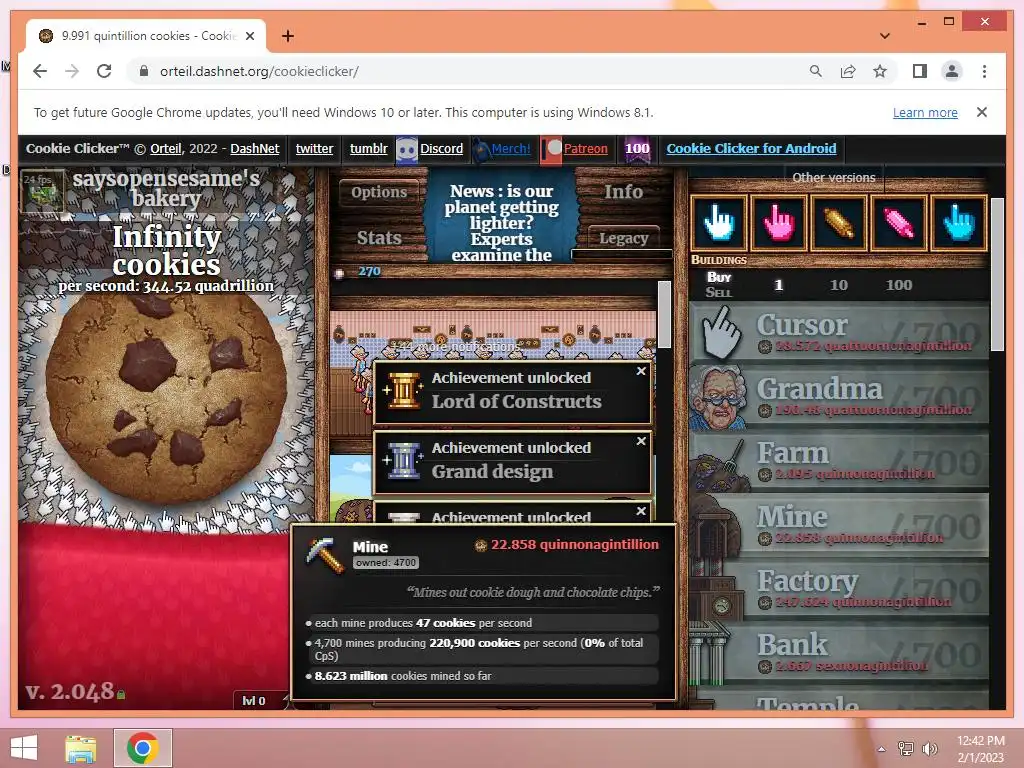Dismiss the Chrome update infobar
Image resolution: width=1024 pixels, height=768 pixels.
coord(982,112)
